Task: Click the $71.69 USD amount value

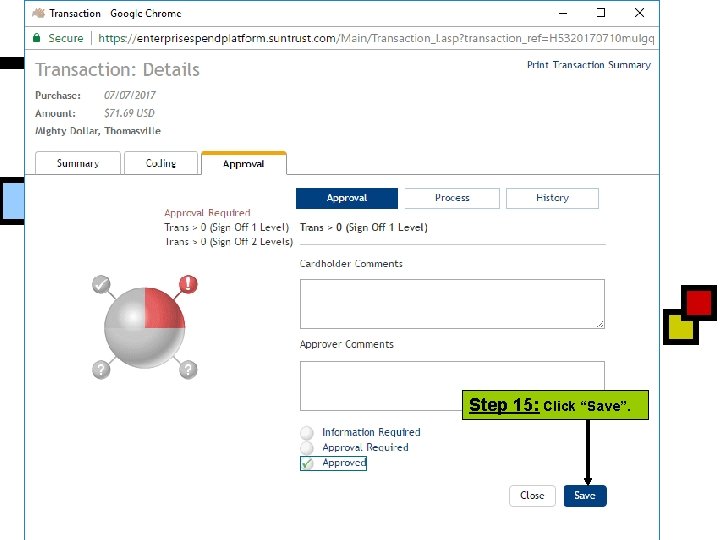Action: 129,113
